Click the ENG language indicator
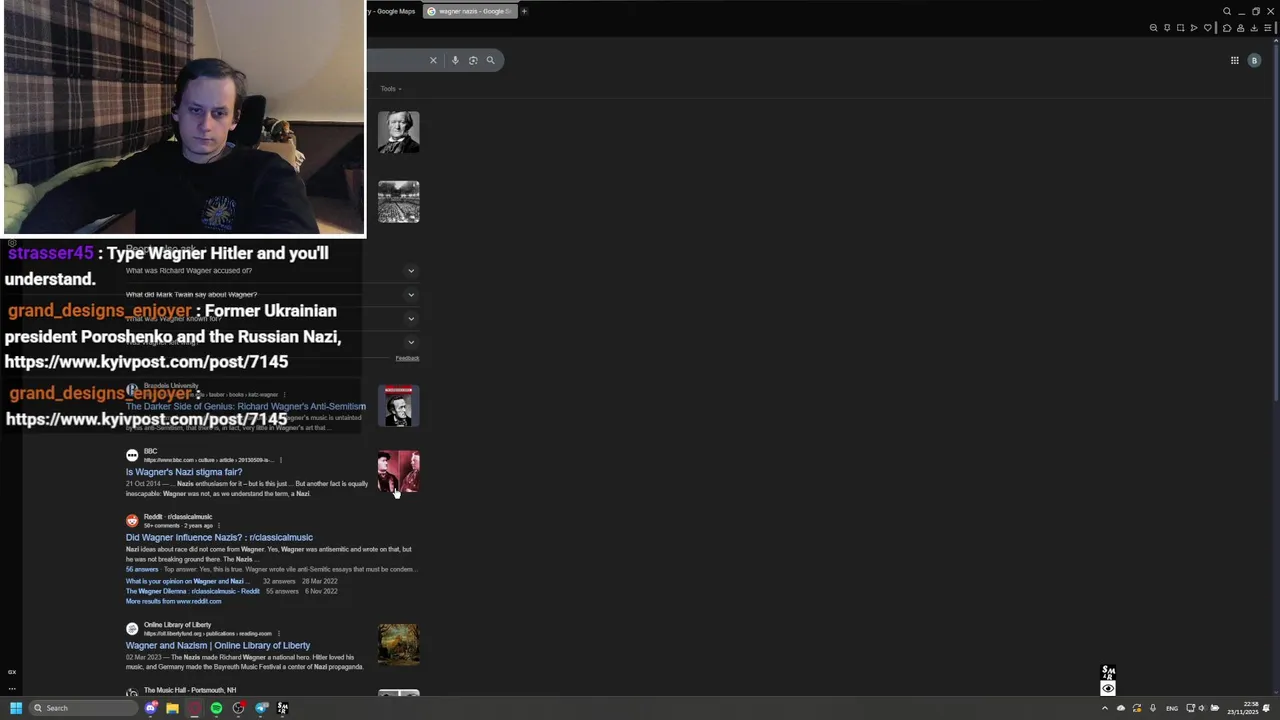1280x720 pixels. click(1172, 708)
